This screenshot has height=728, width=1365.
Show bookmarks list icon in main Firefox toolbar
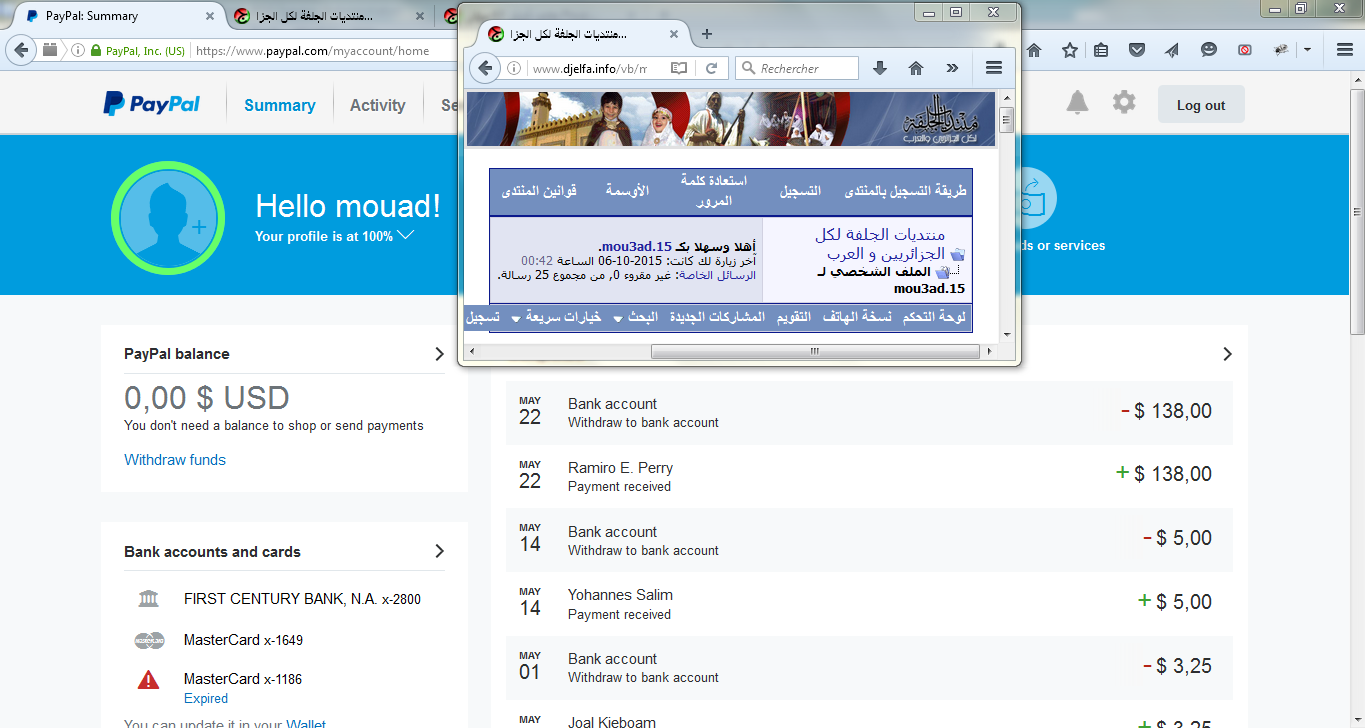(1101, 50)
